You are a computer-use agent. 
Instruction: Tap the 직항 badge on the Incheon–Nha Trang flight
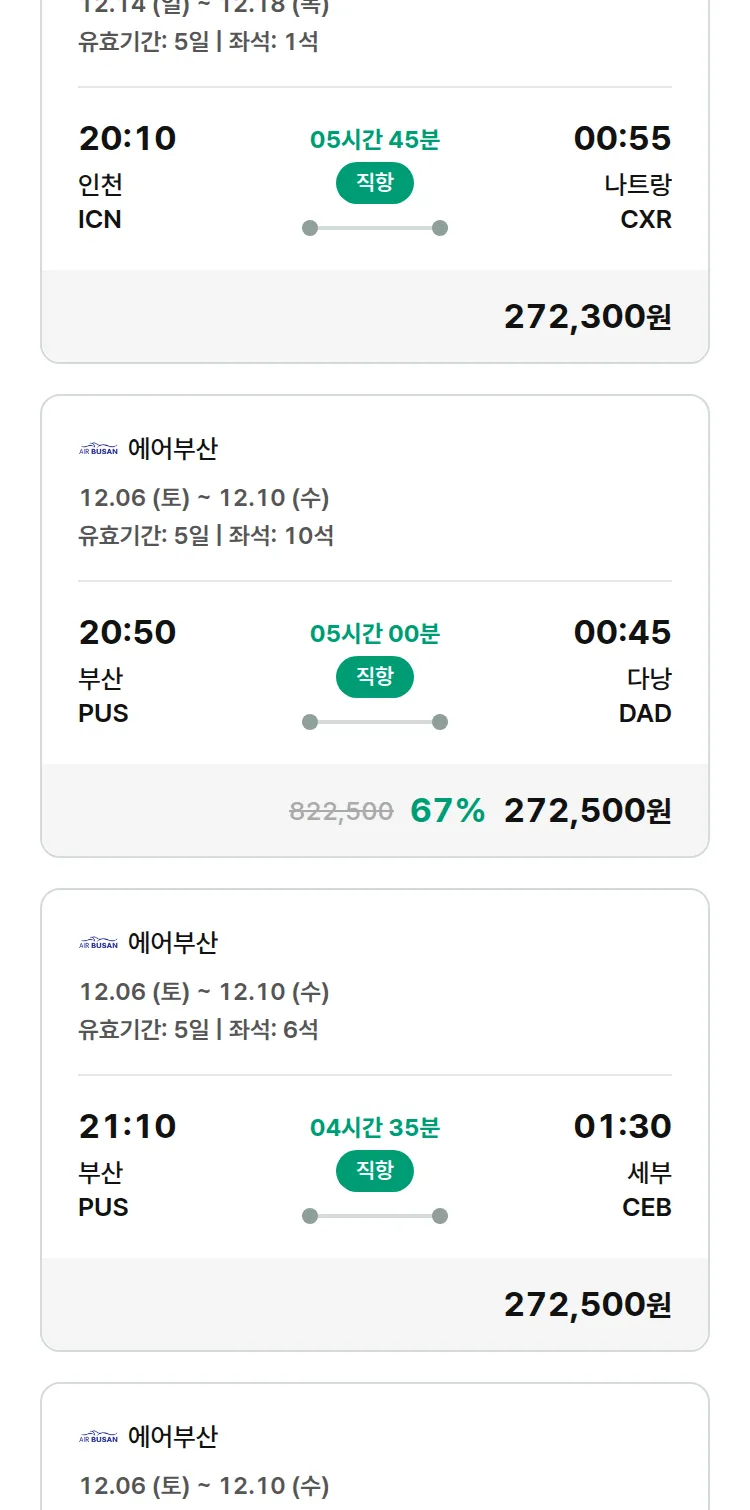pyautogui.click(x=375, y=183)
